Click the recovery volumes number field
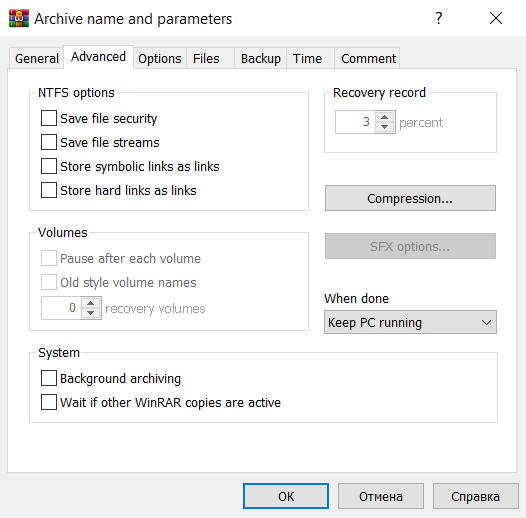The width and height of the screenshot is (526, 518). tap(61, 308)
